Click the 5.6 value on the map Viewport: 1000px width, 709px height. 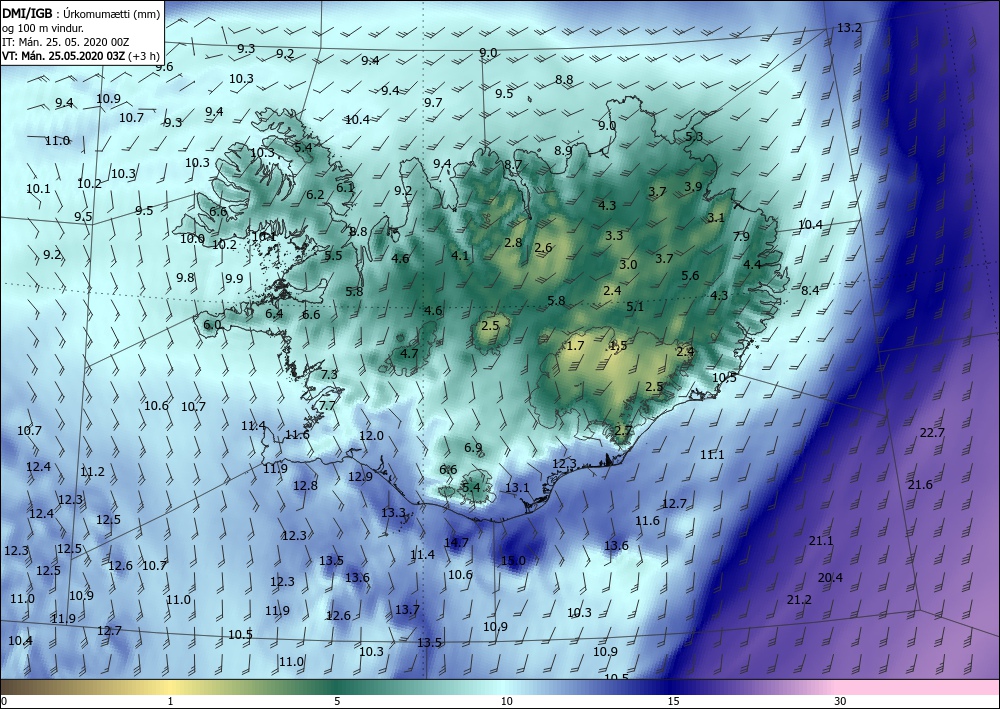click(690, 275)
